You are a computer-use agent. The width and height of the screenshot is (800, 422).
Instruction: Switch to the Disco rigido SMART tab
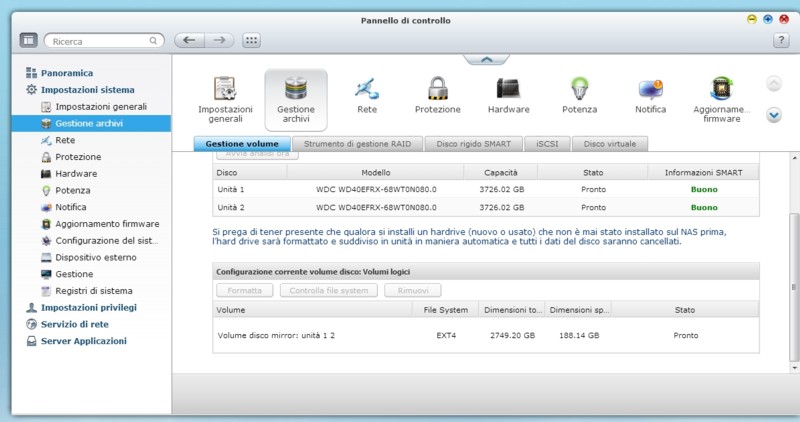click(476, 144)
